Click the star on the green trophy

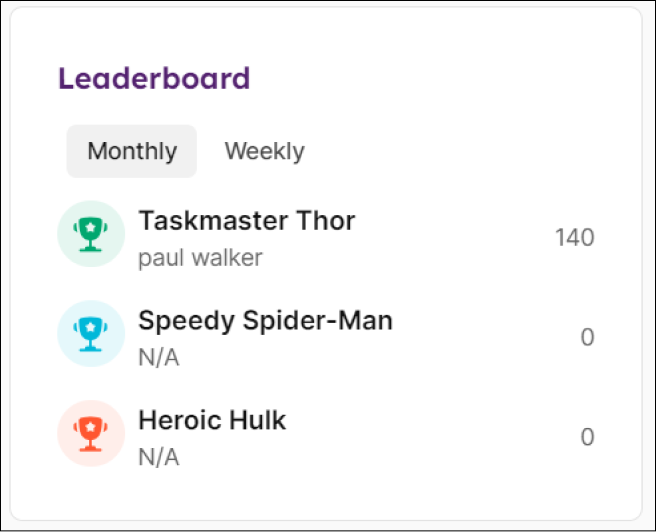pos(90,228)
